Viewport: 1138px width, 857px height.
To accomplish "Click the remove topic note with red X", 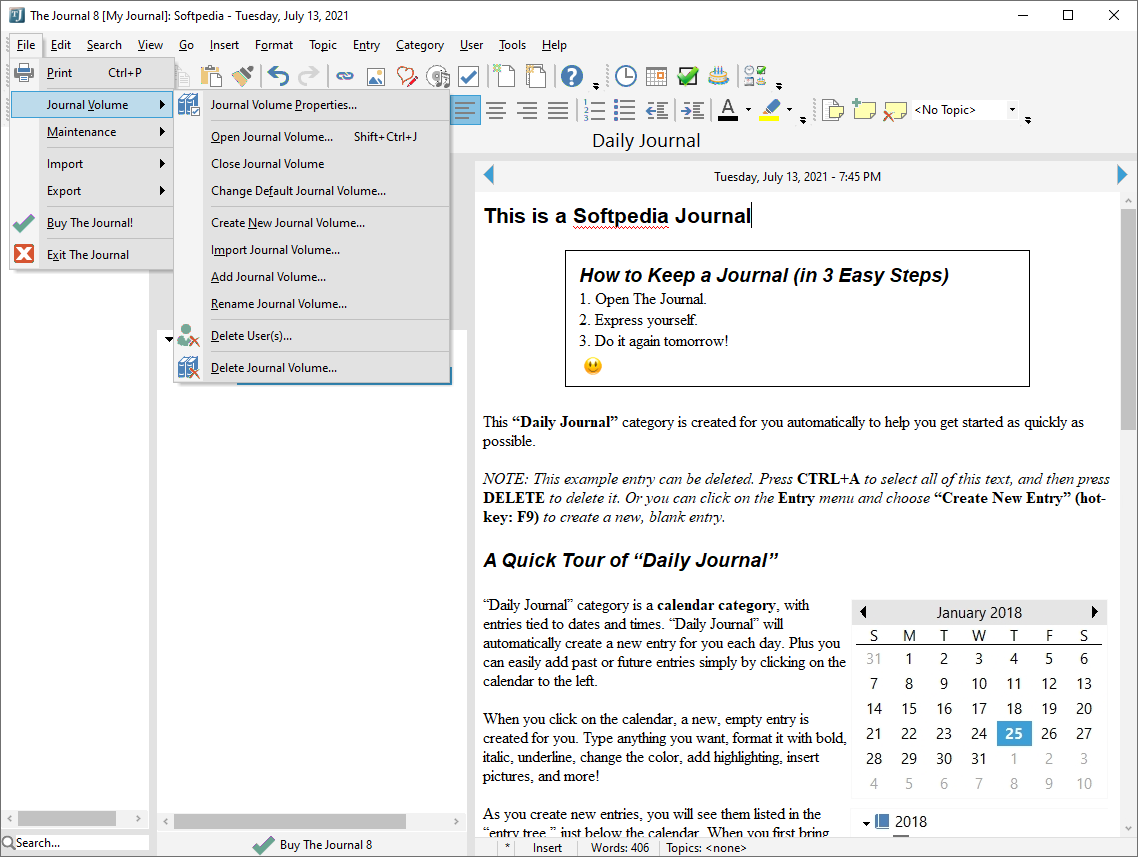I will pyautogui.click(x=895, y=110).
